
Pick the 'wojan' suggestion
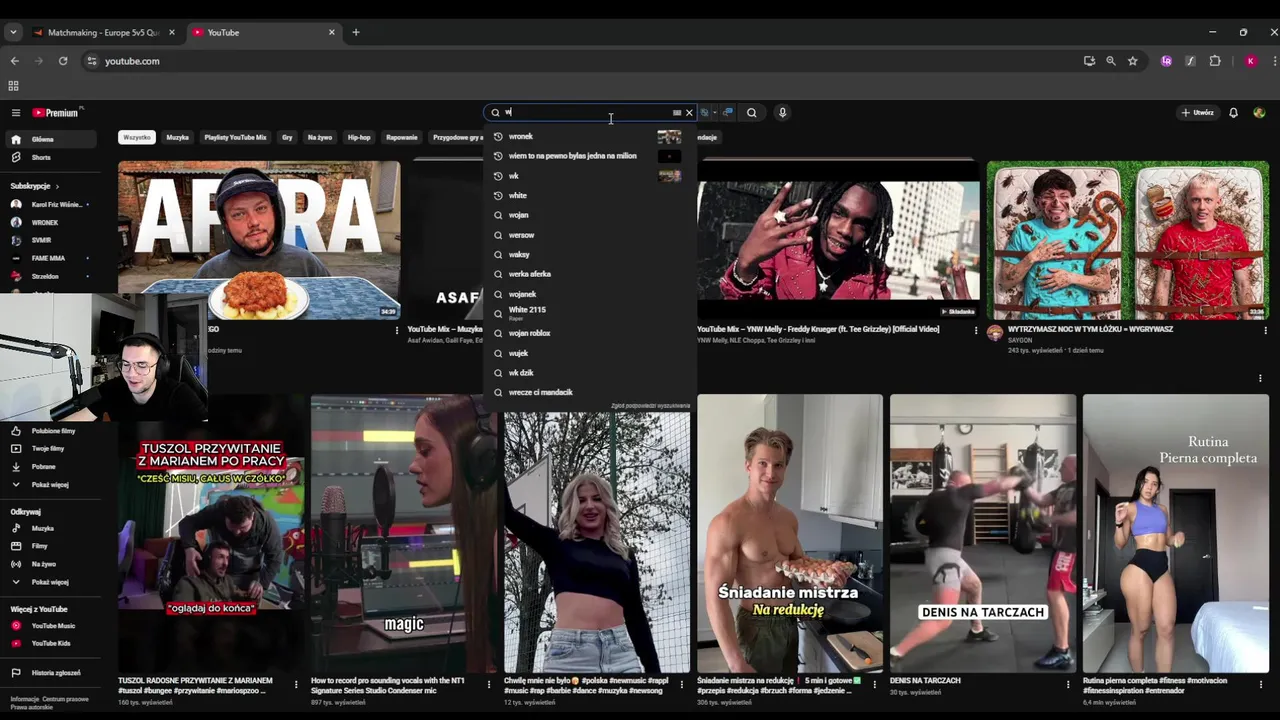click(x=590, y=215)
